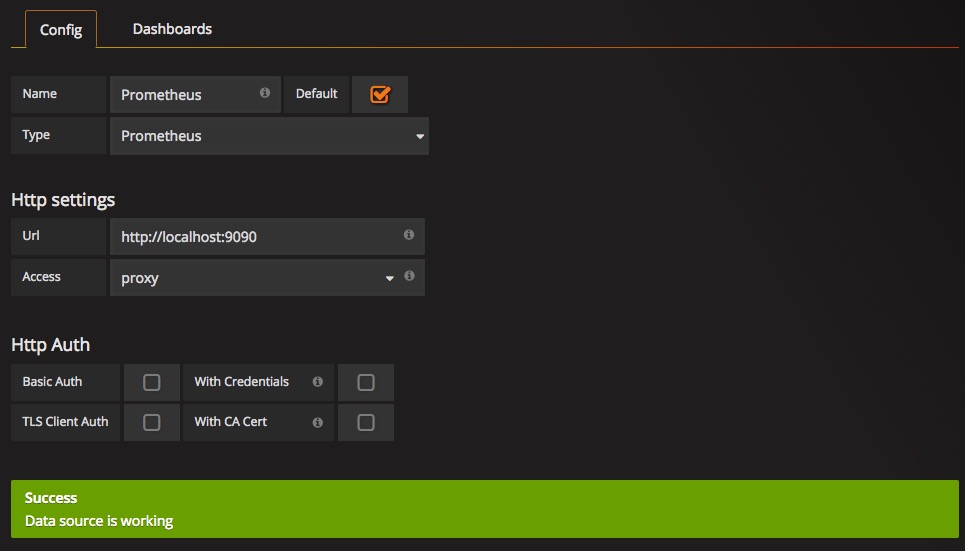This screenshot has width=965, height=551.
Task: Enable the TLS Client Auth checkbox
Action: click(x=151, y=422)
